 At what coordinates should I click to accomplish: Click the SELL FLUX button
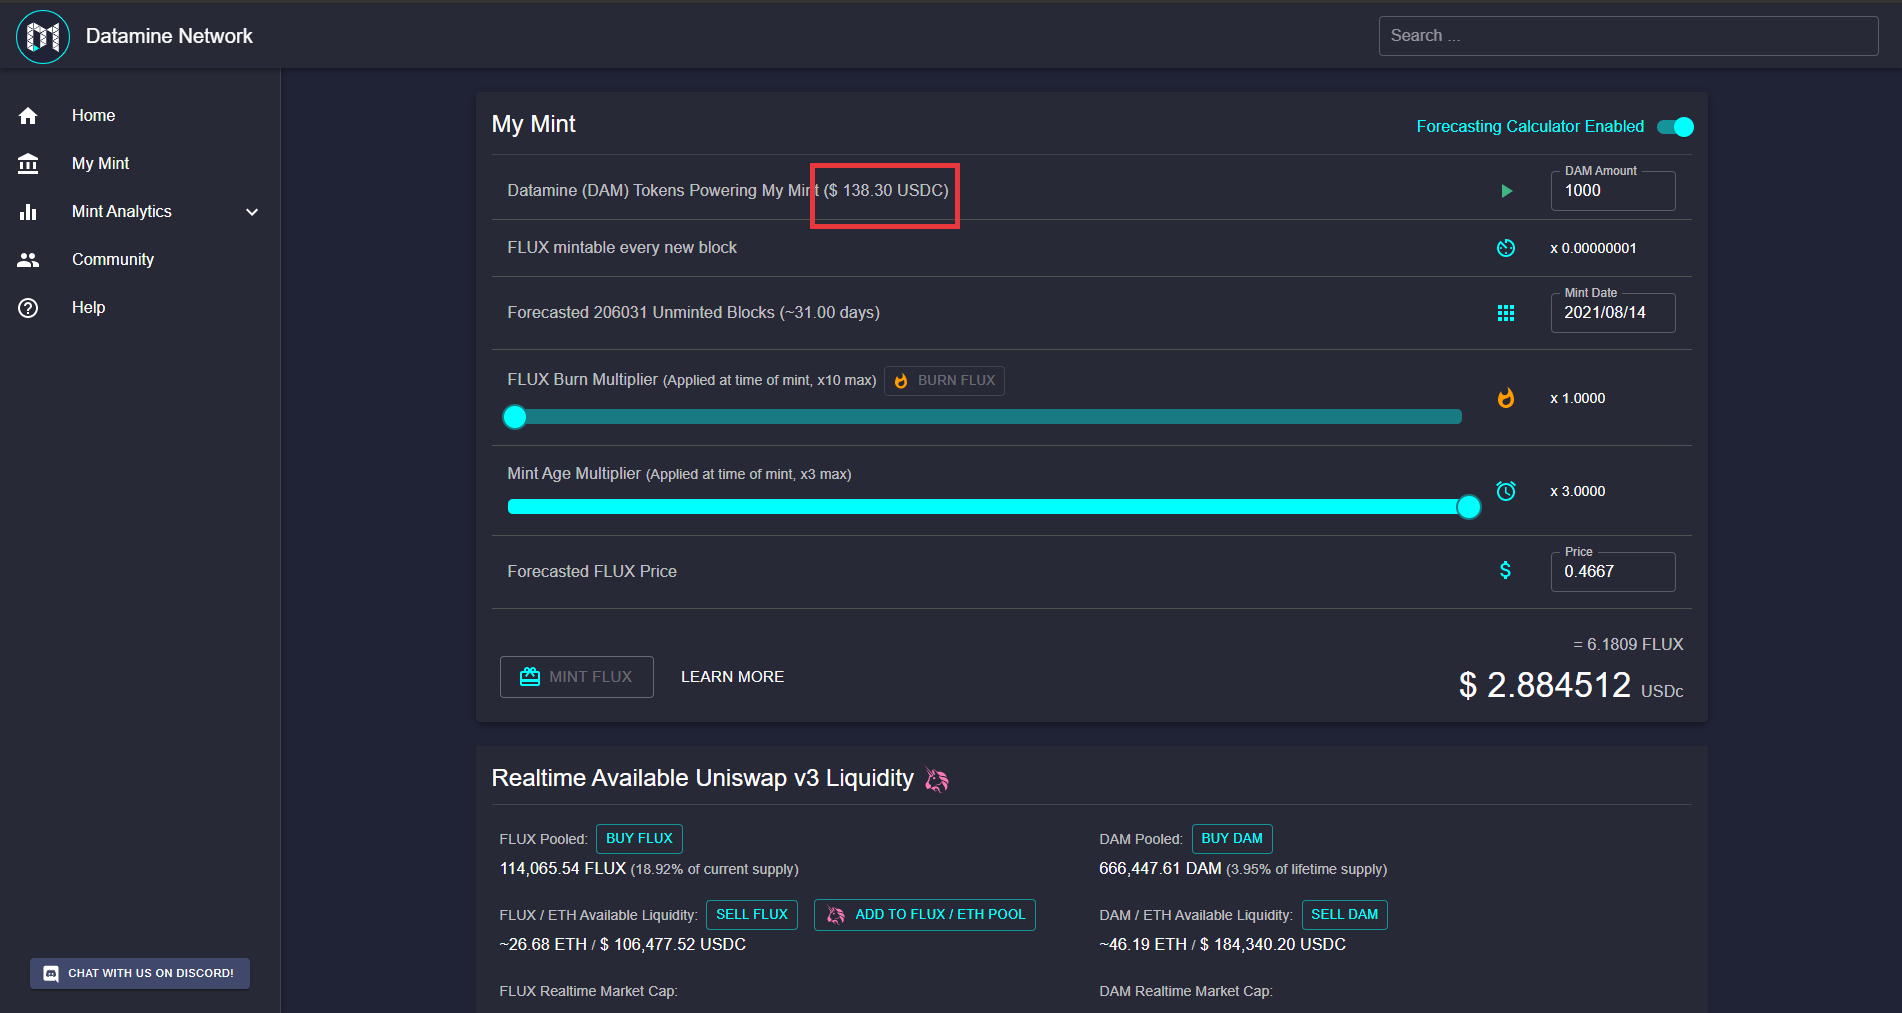point(752,915)
